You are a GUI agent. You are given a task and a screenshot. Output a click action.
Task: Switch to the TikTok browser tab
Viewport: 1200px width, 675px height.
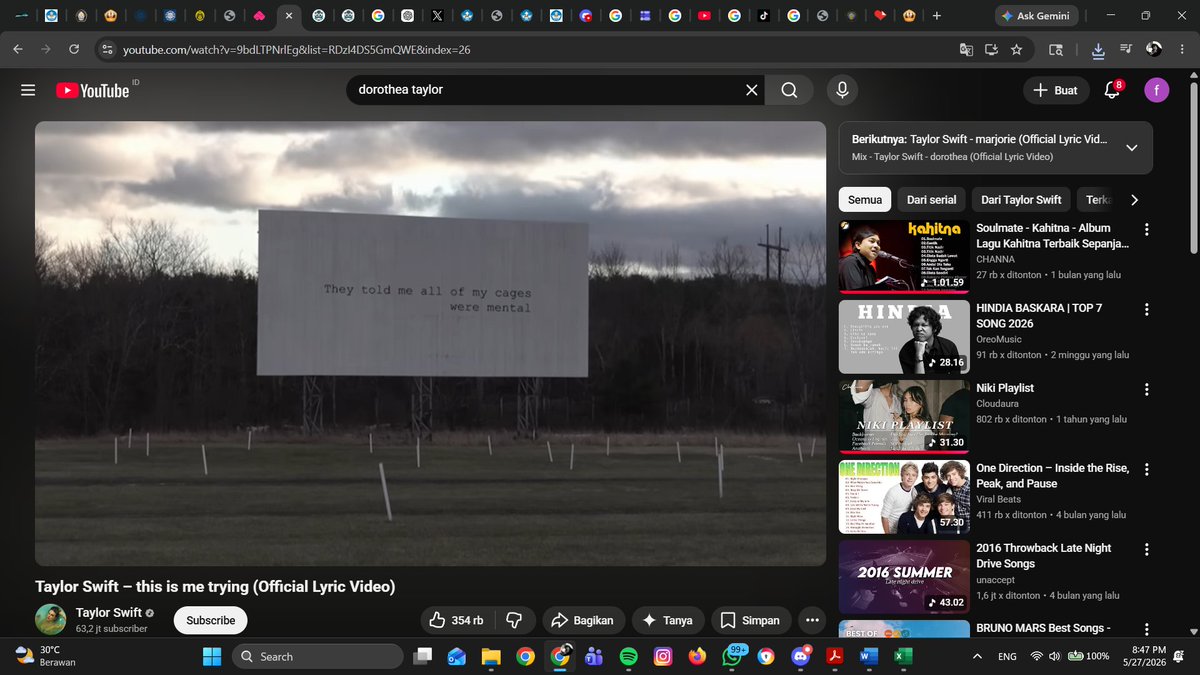point(763,16)
